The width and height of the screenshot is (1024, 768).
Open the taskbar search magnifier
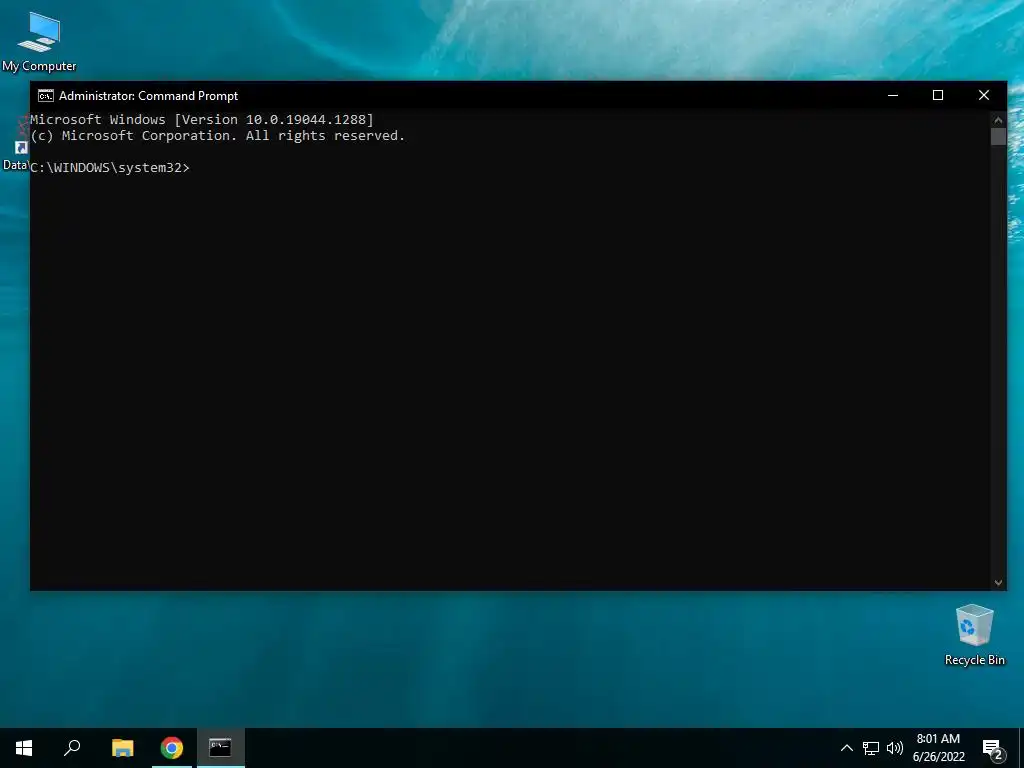point(72,748)
